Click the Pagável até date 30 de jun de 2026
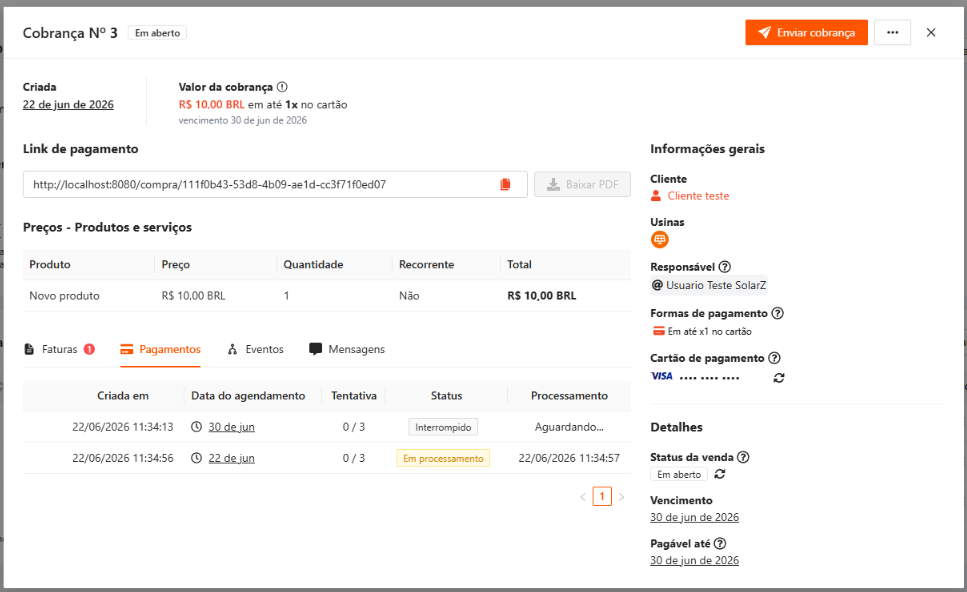The image size is (967, 592). [x=694, y=561]
